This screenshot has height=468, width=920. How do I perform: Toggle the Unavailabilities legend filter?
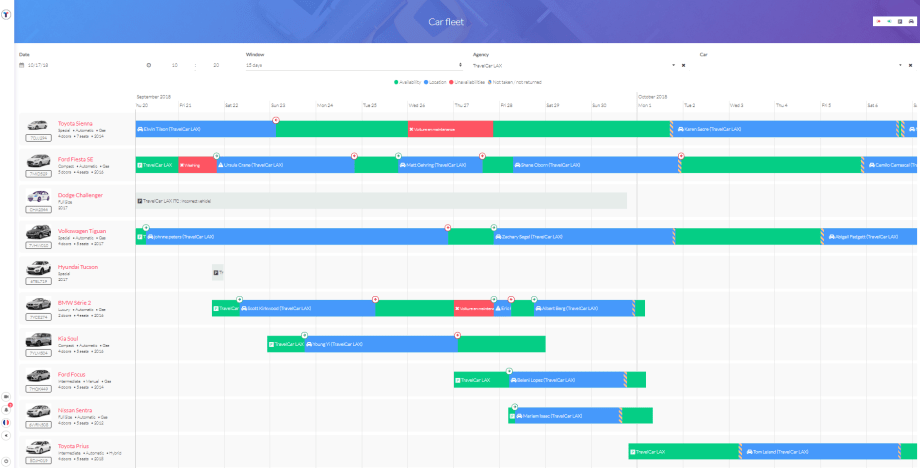(x=467, y=82)
